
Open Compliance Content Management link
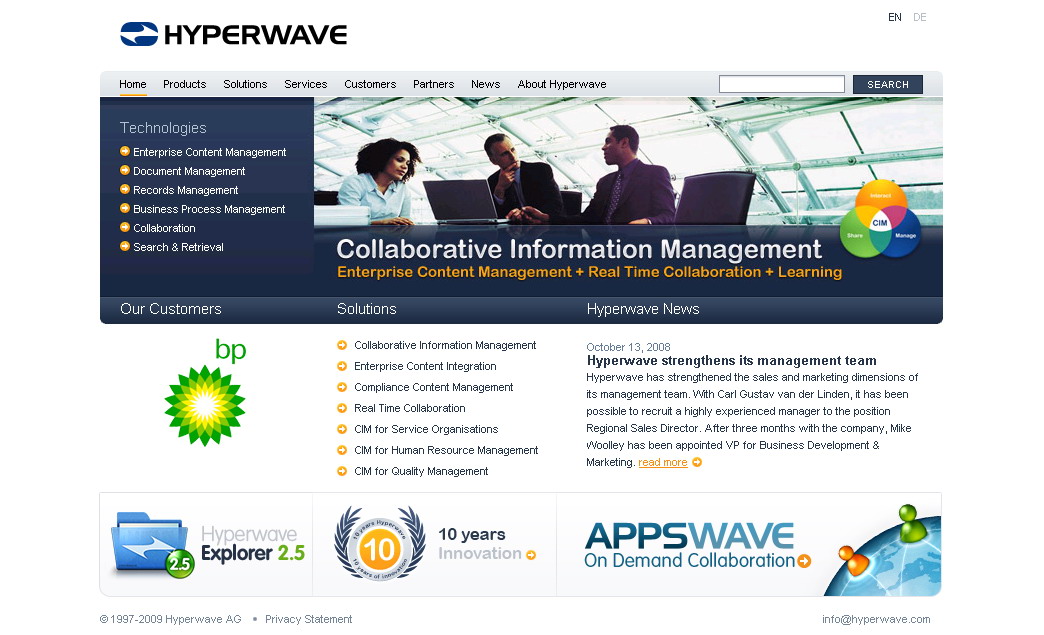pyautogui.click(x=433, y=387)
